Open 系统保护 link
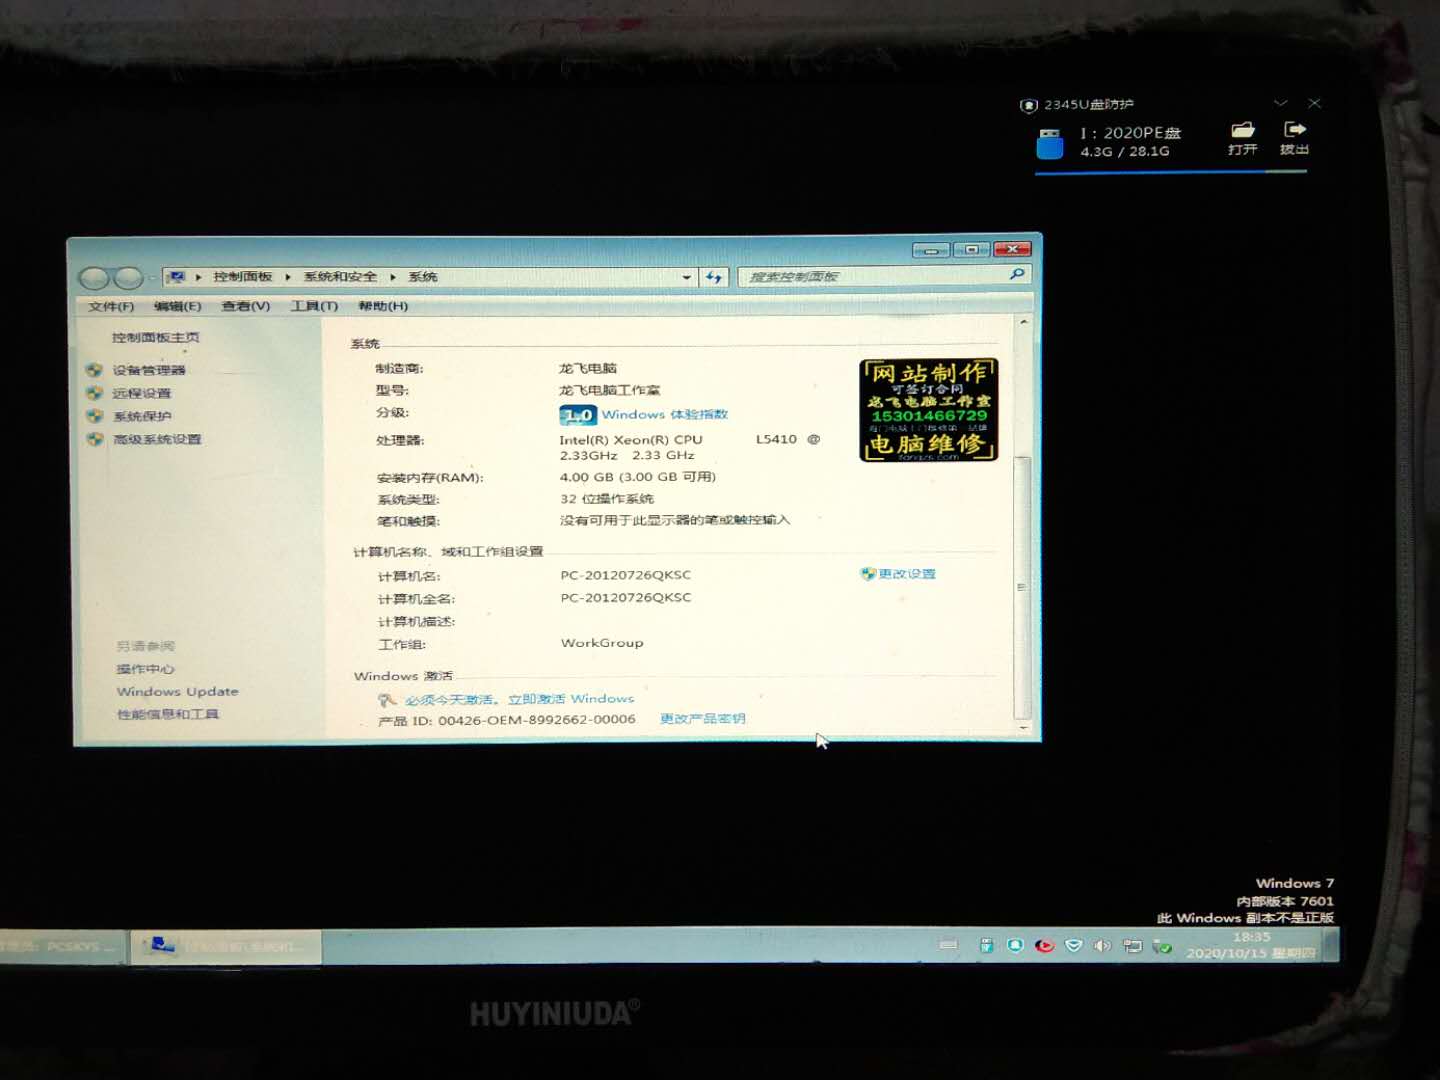Screen dimensions: 1440x1080 tap(142, 416)
